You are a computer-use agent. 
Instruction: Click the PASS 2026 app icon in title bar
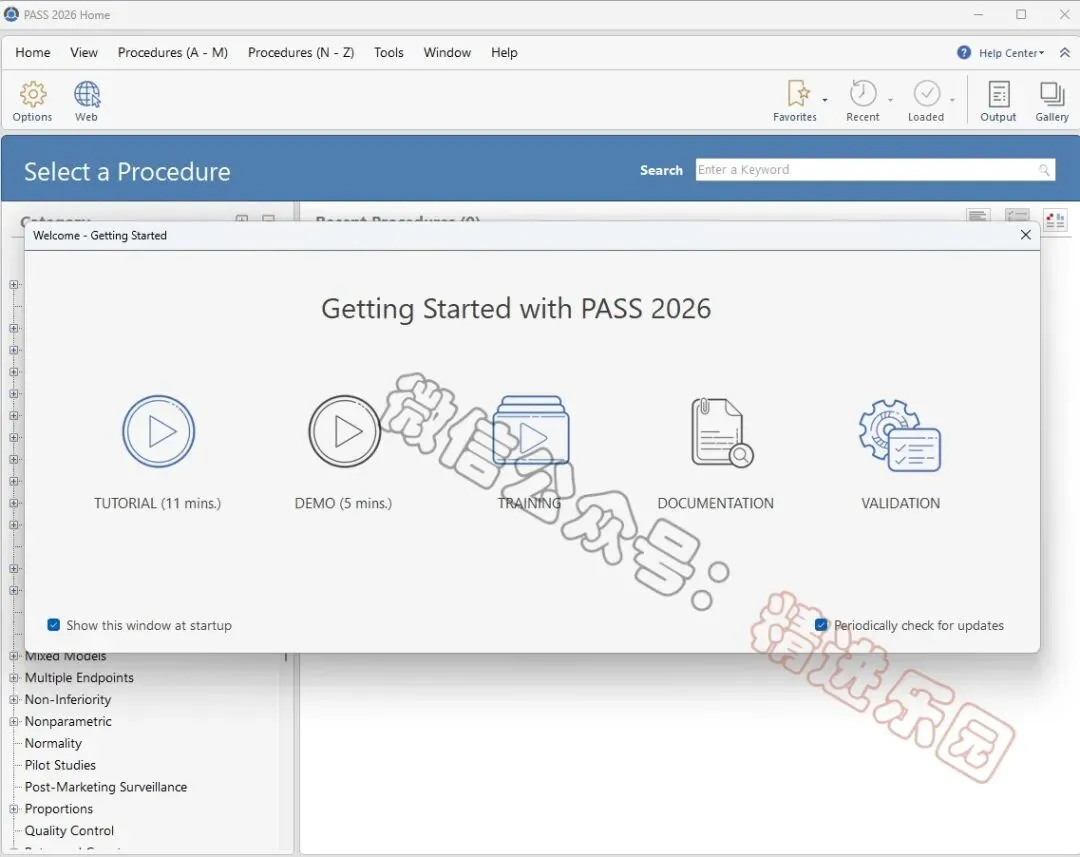click(x=11, y=14)
